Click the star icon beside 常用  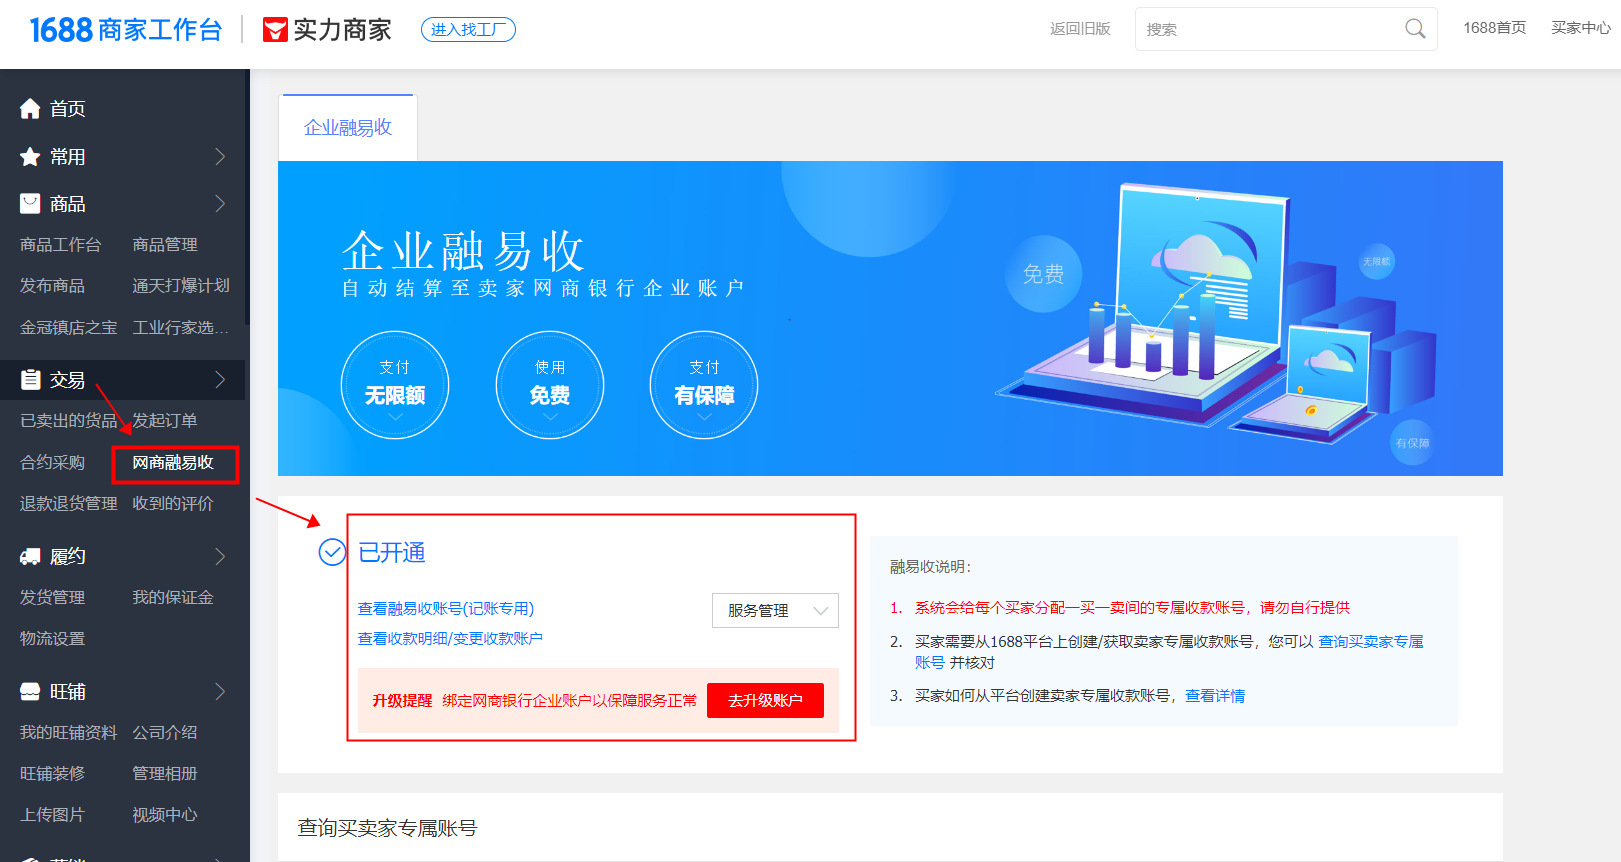(30, 157)
